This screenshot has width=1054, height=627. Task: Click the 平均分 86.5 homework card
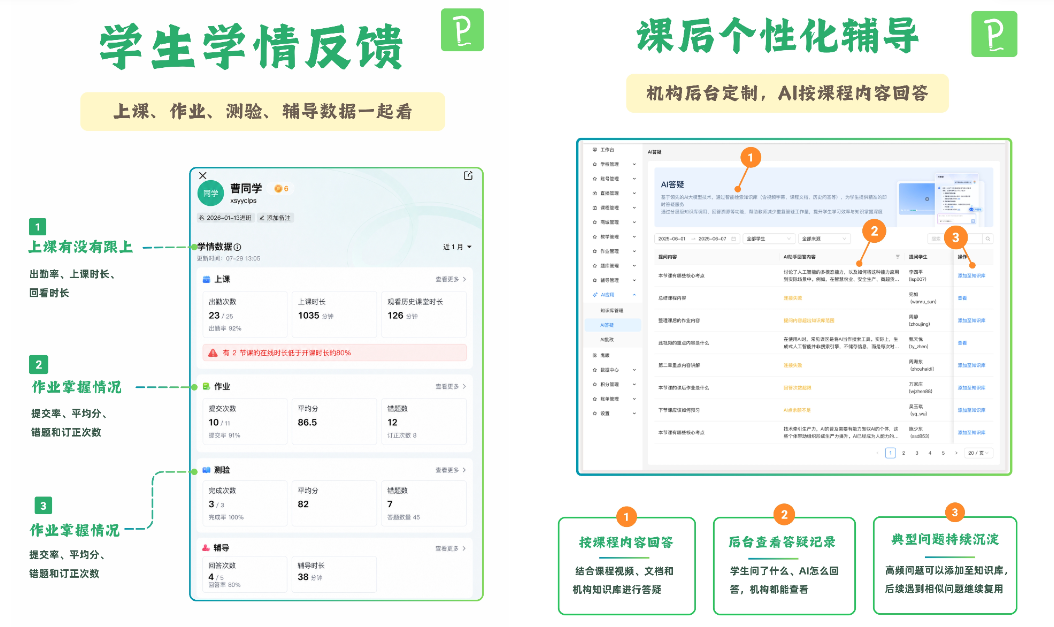coord(334,421)
